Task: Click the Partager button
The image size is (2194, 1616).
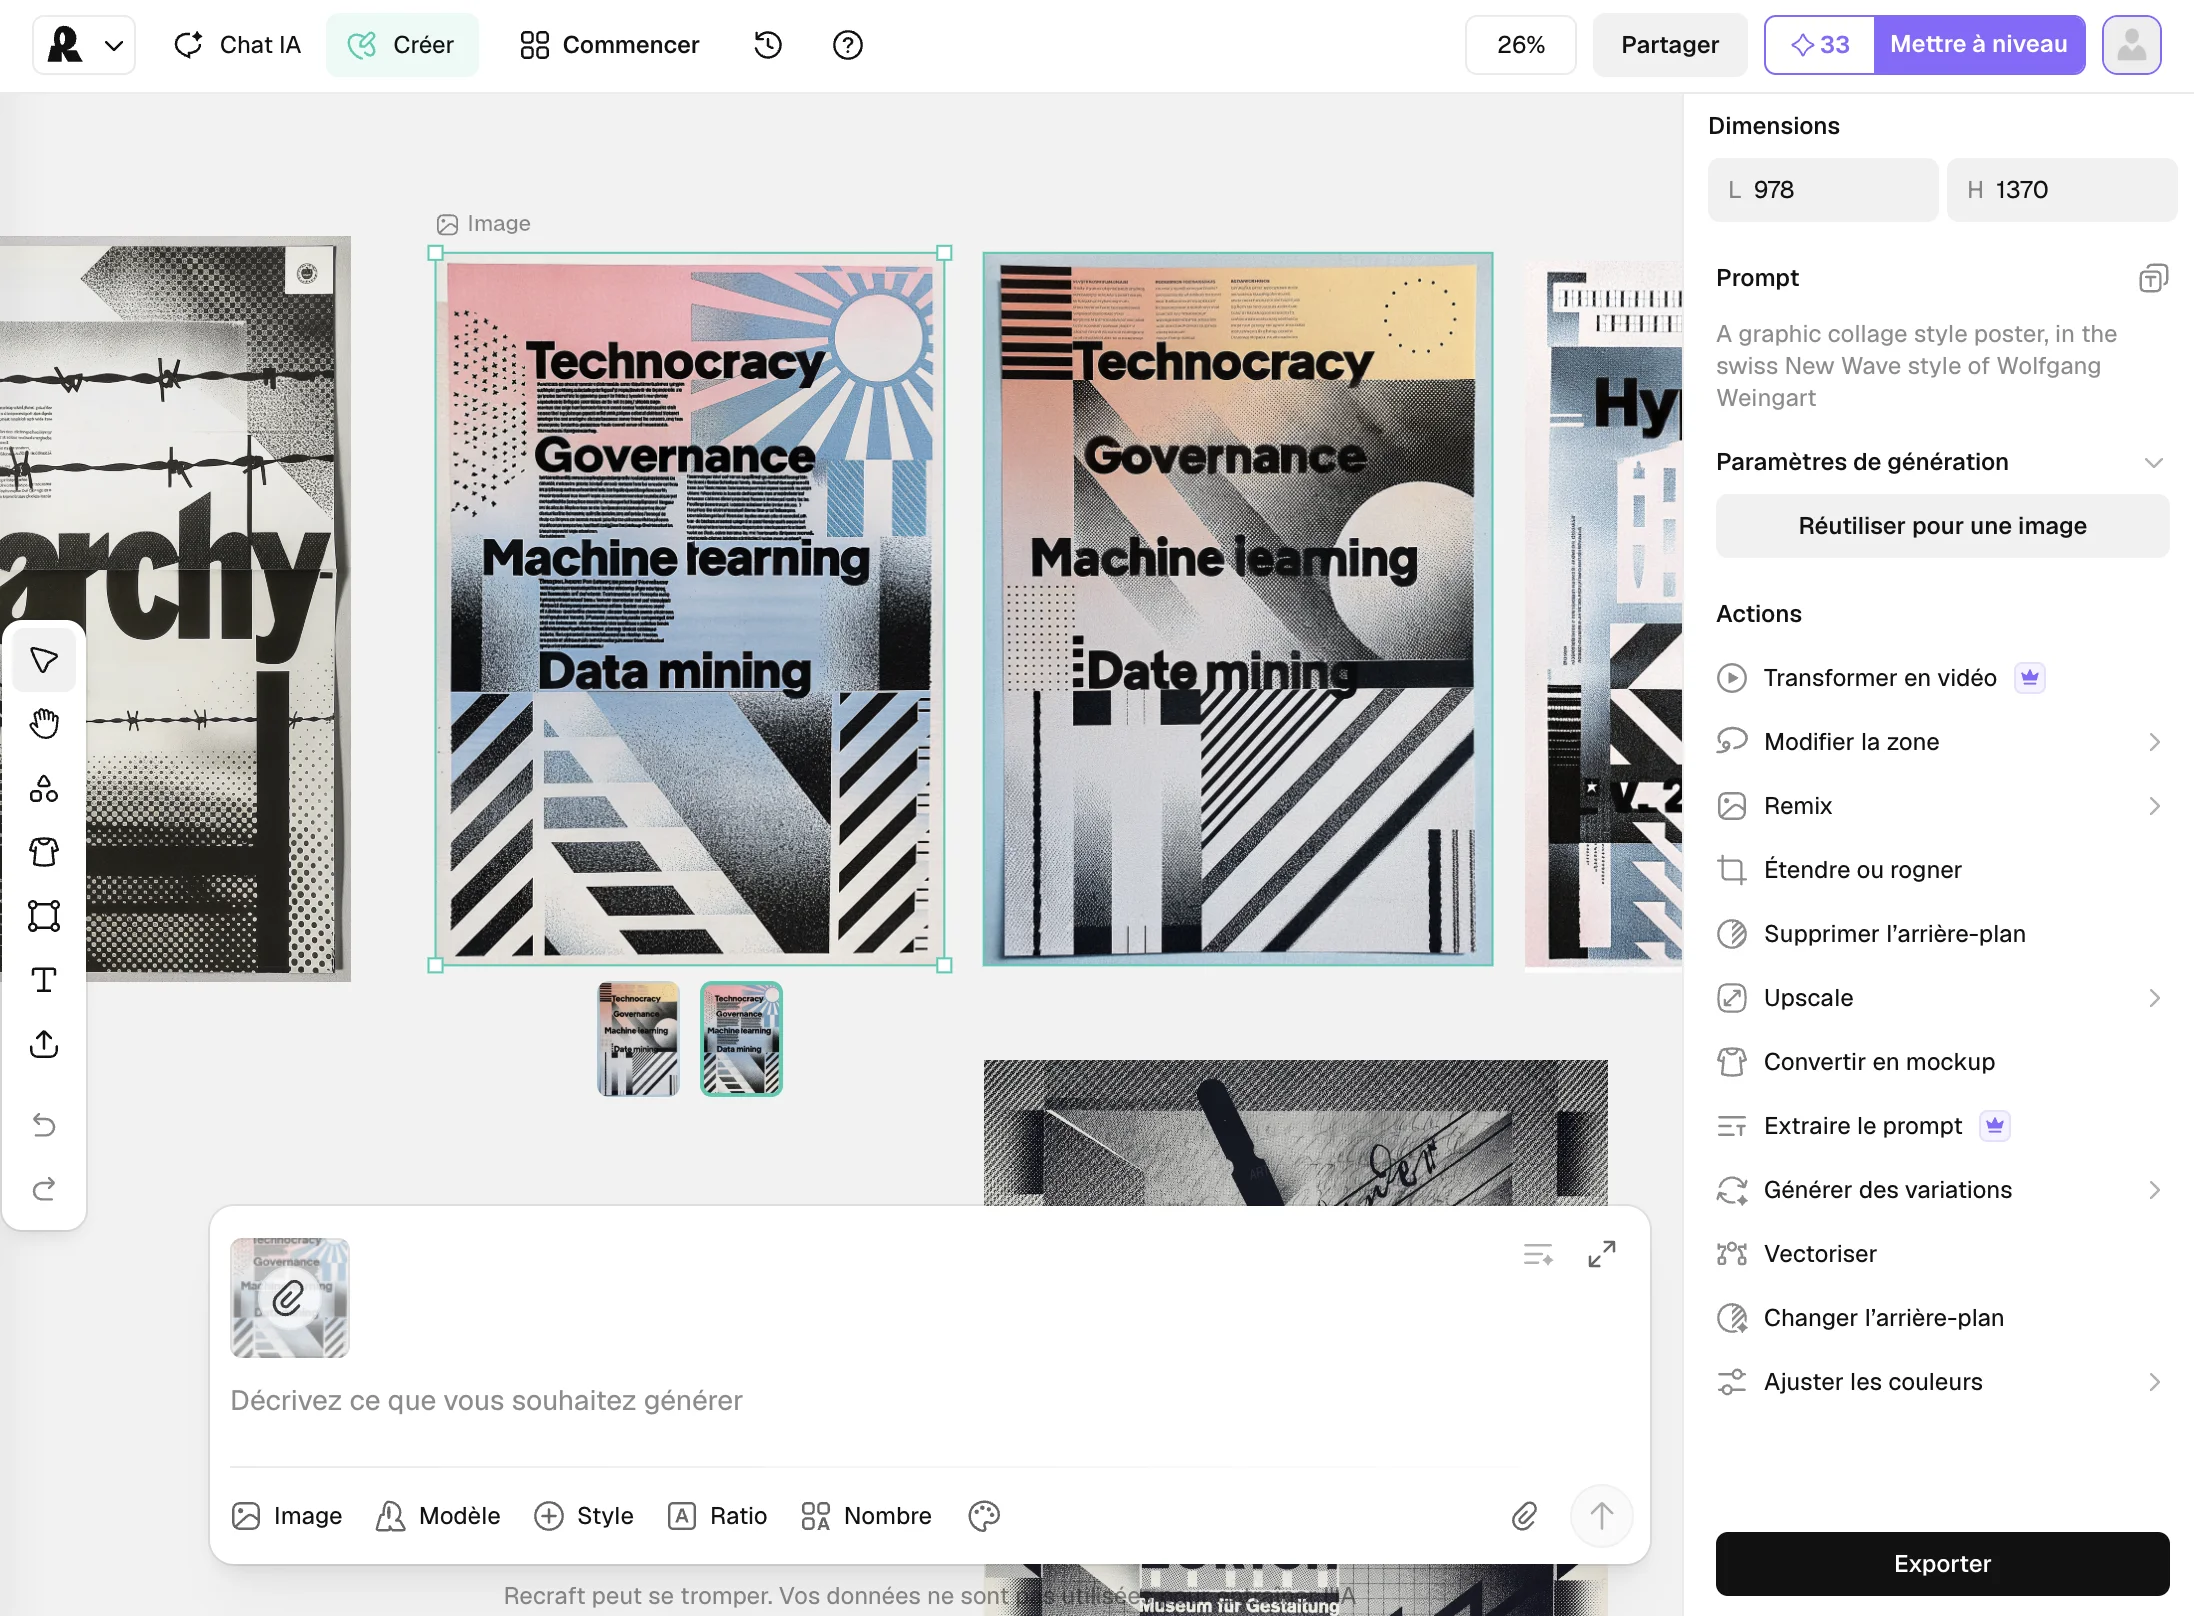Action: tap(1670, 45)
